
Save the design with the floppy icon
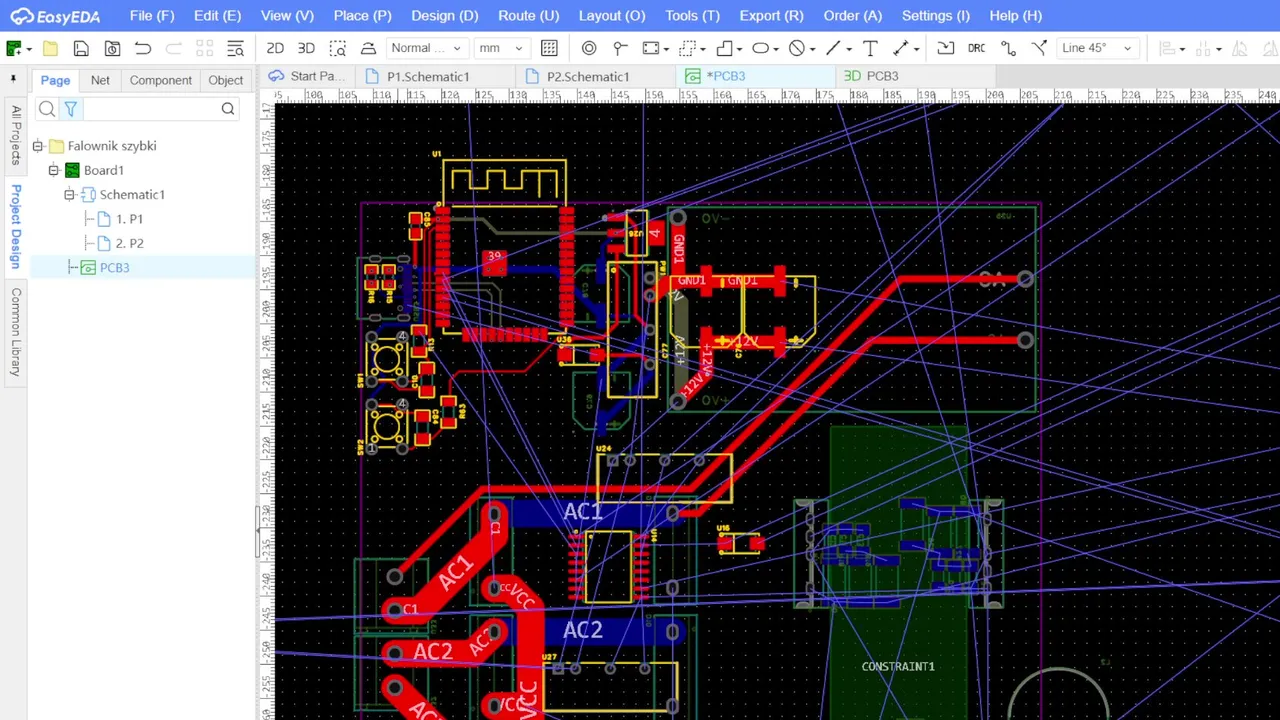[x=81, y=48]
